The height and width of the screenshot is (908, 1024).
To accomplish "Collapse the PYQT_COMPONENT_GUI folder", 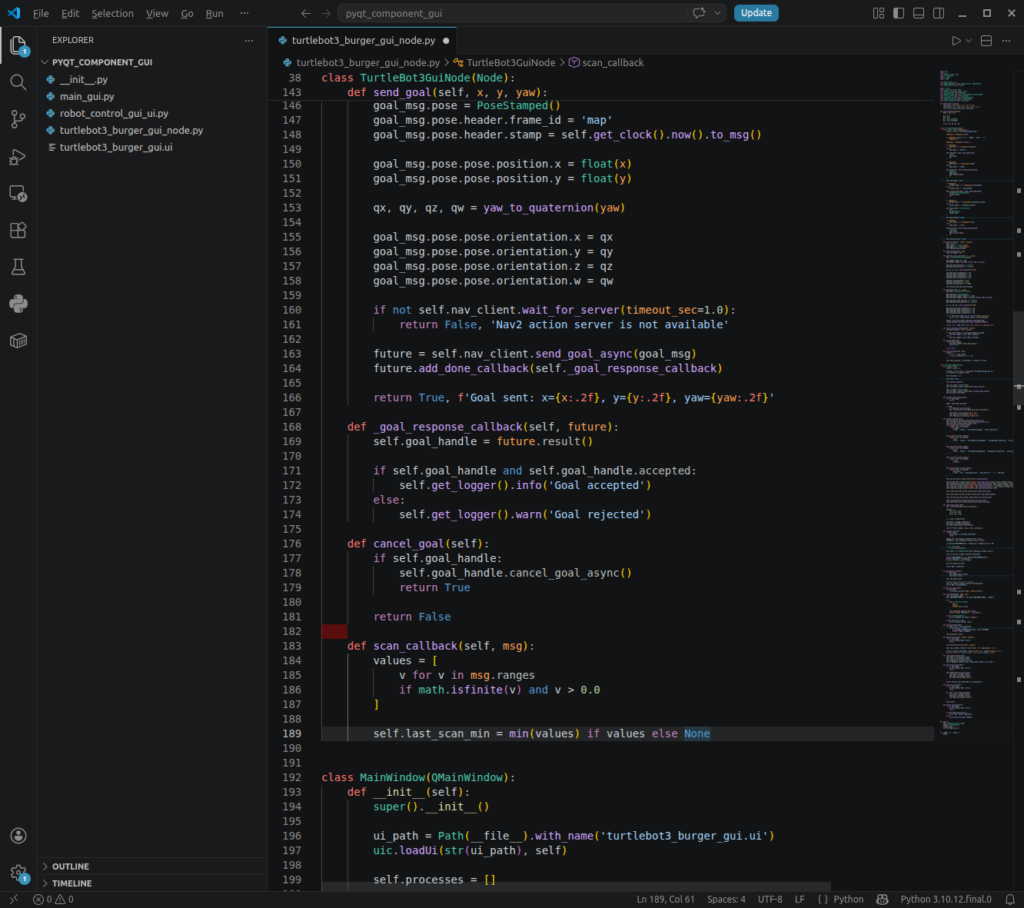I will [x=152, y=62].
